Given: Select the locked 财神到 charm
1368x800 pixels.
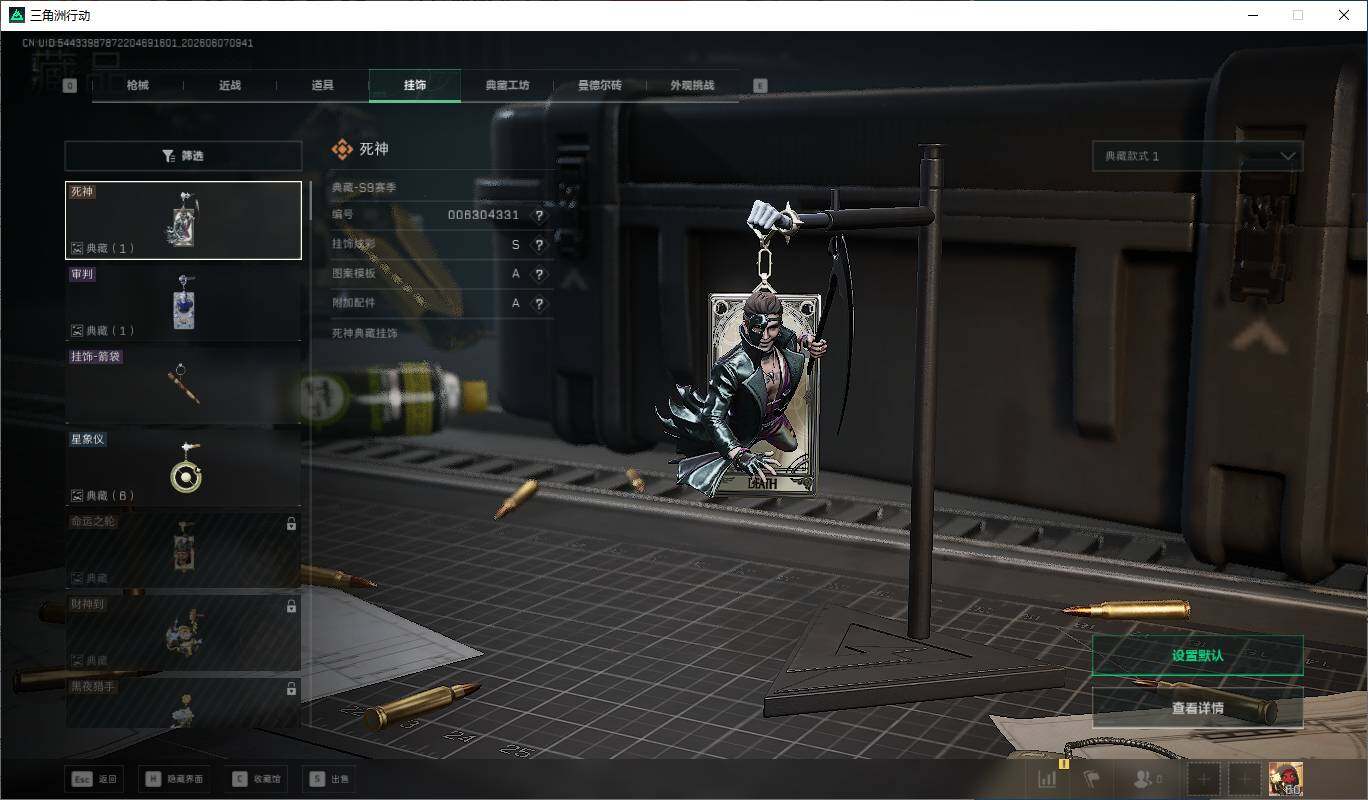Looking at the screenshot, I should coord(183,632).
